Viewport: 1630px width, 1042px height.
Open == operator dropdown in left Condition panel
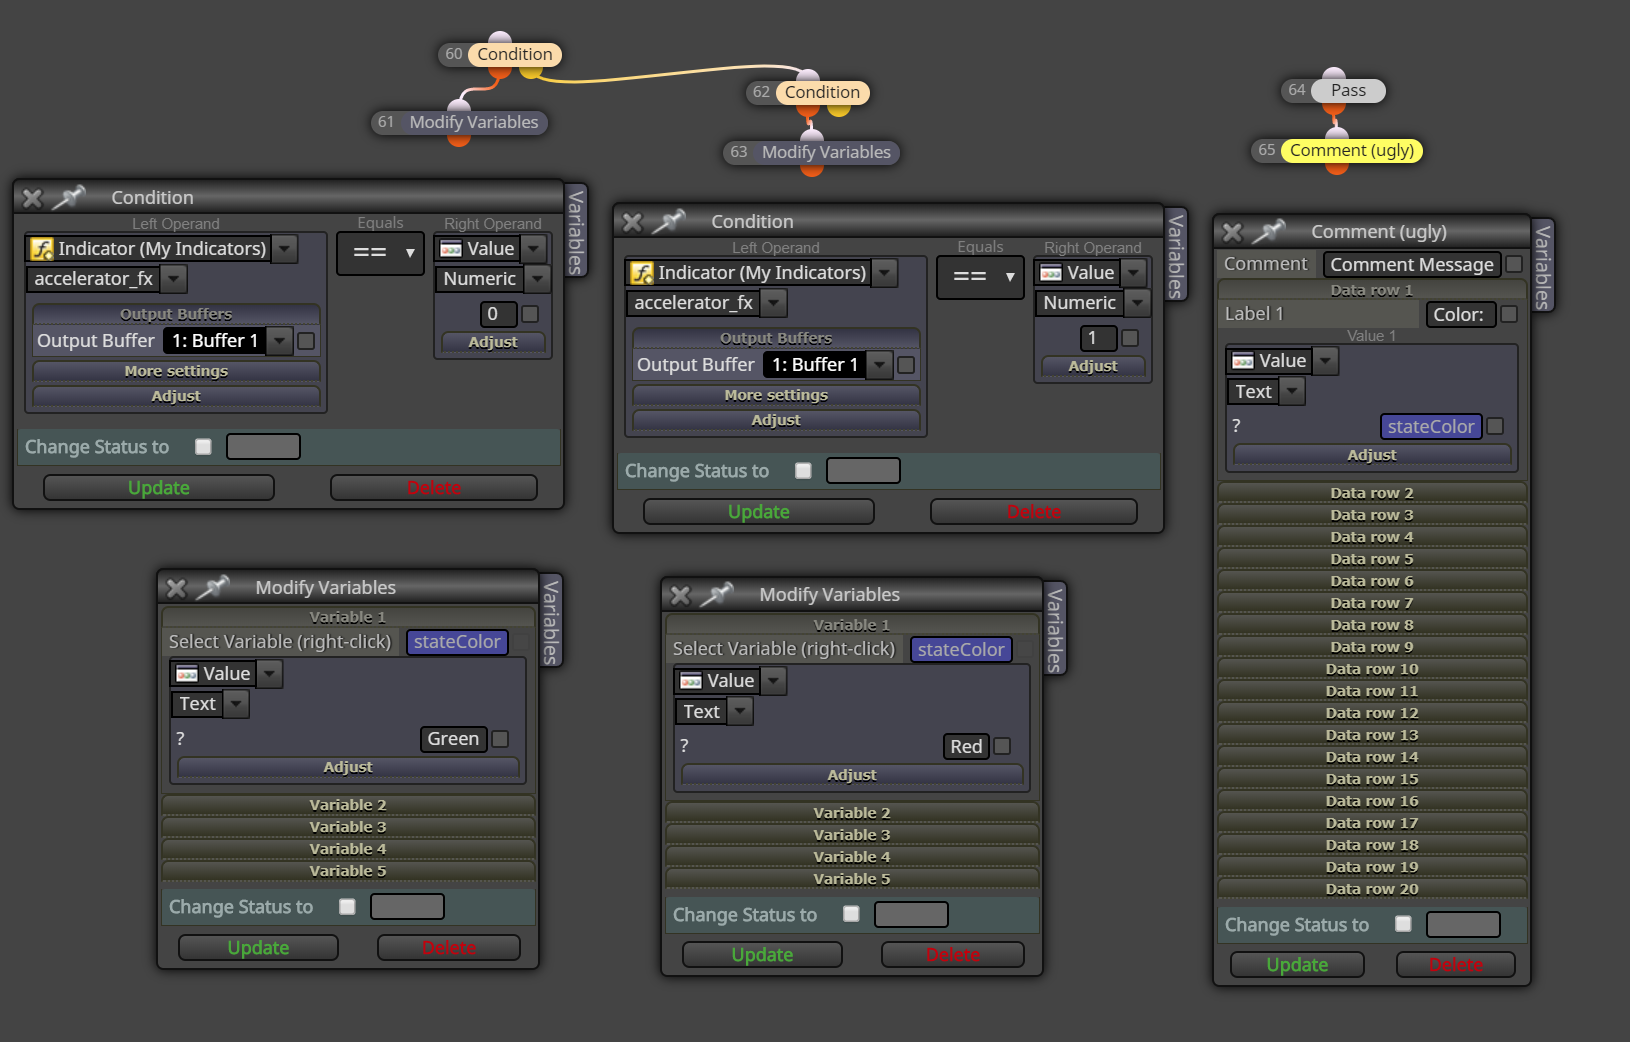(381, 253)
